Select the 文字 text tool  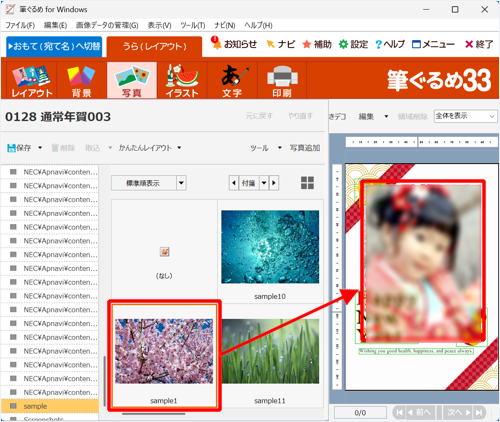[232, 80]
